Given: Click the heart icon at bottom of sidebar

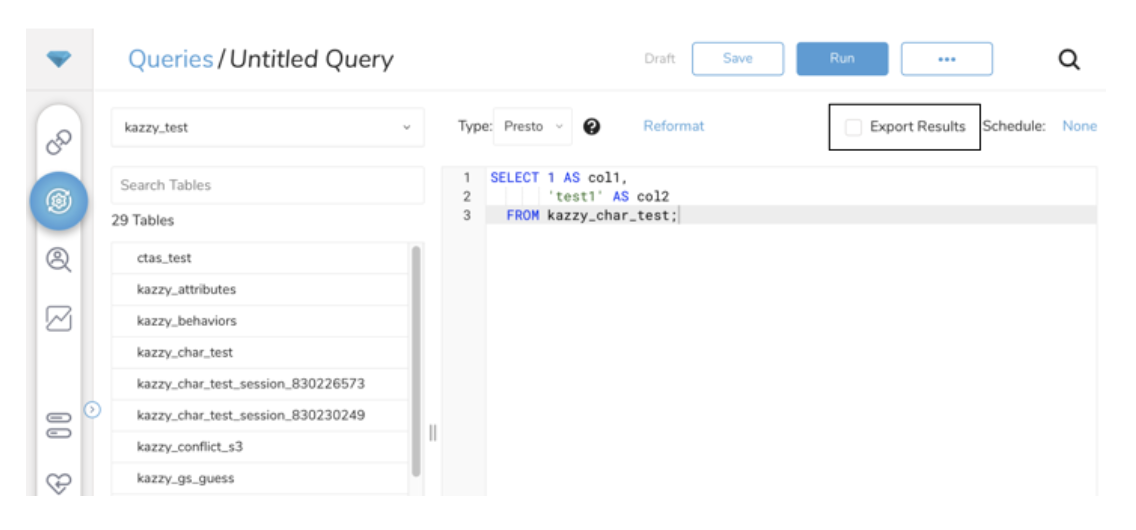Looking at the screenshot, I should point(59,482).
